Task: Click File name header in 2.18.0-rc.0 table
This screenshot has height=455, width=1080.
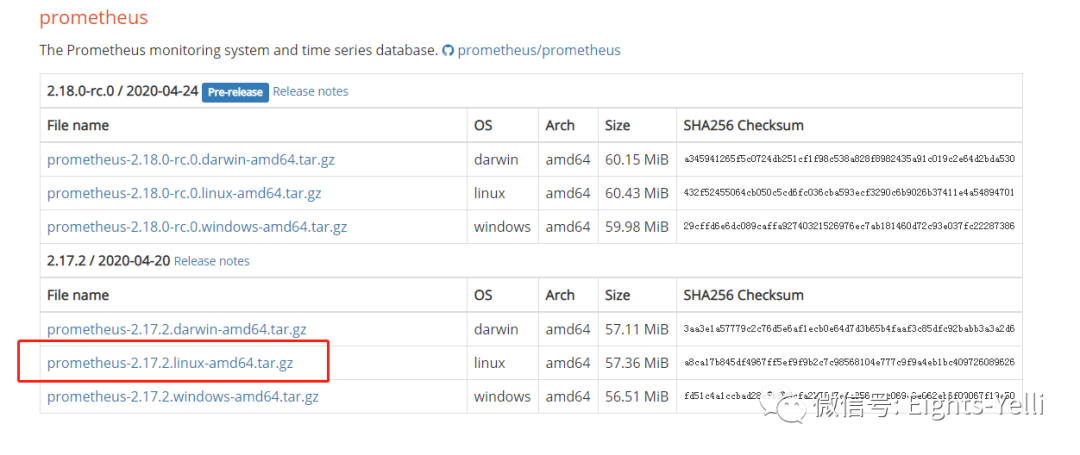Action: click(78, 125)
